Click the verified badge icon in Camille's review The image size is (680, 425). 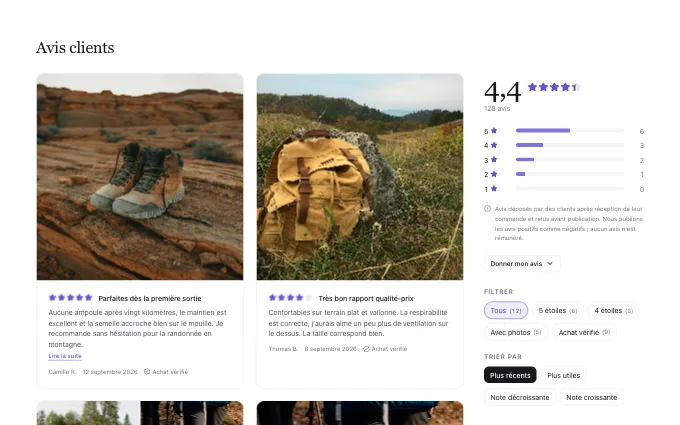(147, 372)
